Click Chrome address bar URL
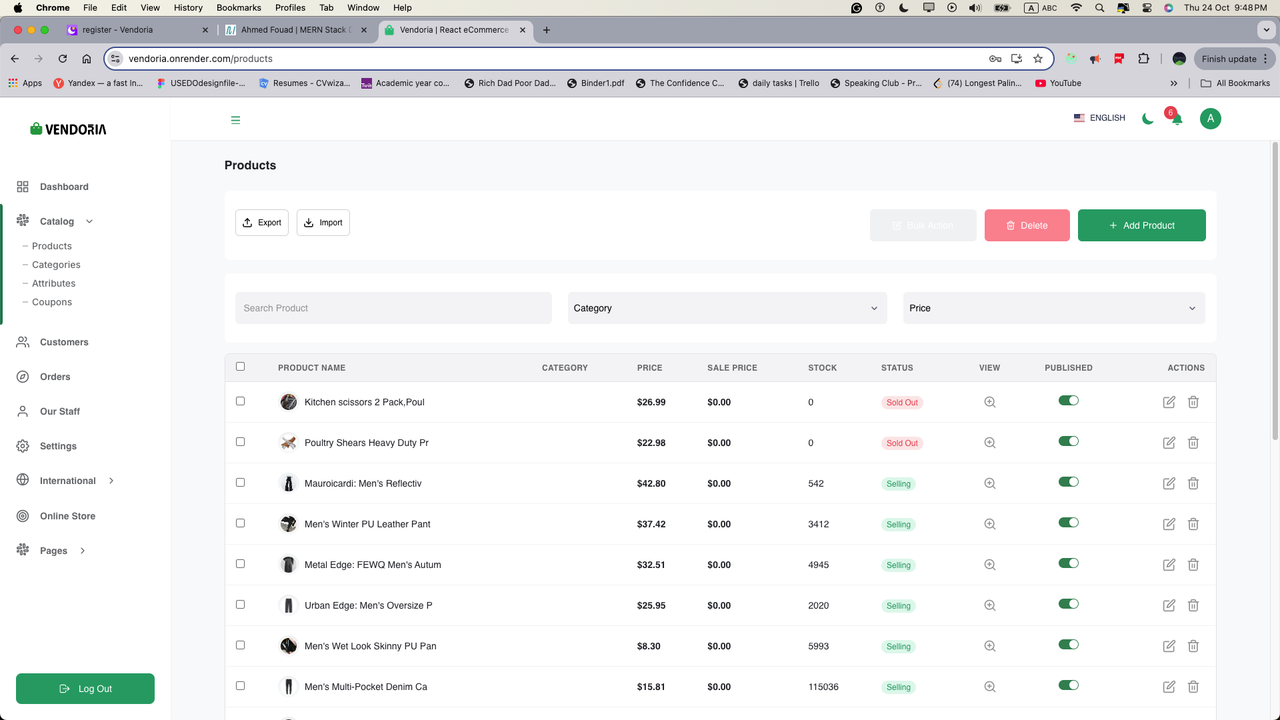This screenshot has width=1280, height=720. coord(200,59)
